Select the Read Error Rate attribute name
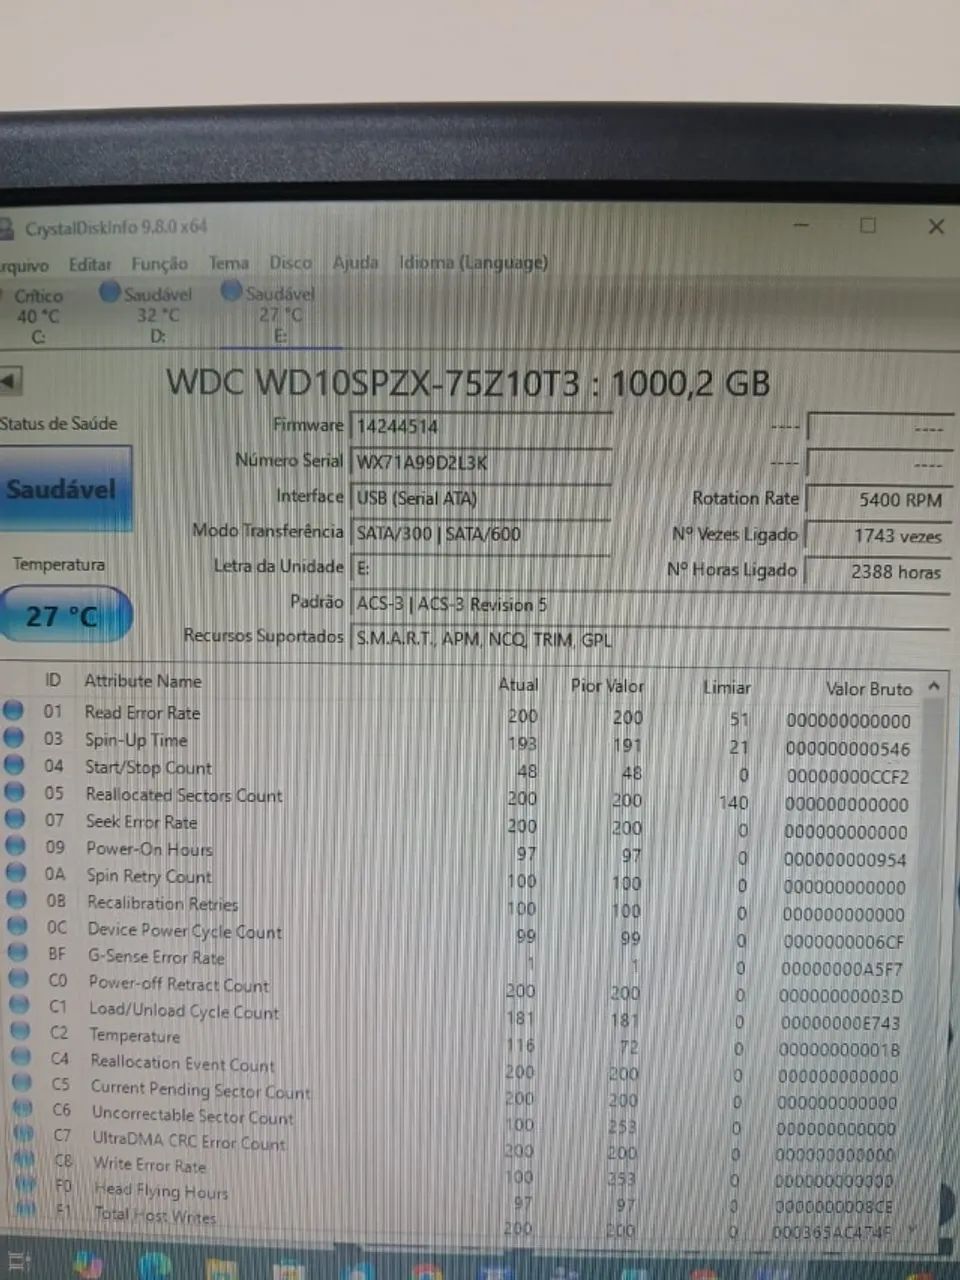This screenshot has width=960, height=1280. (143, 713)
